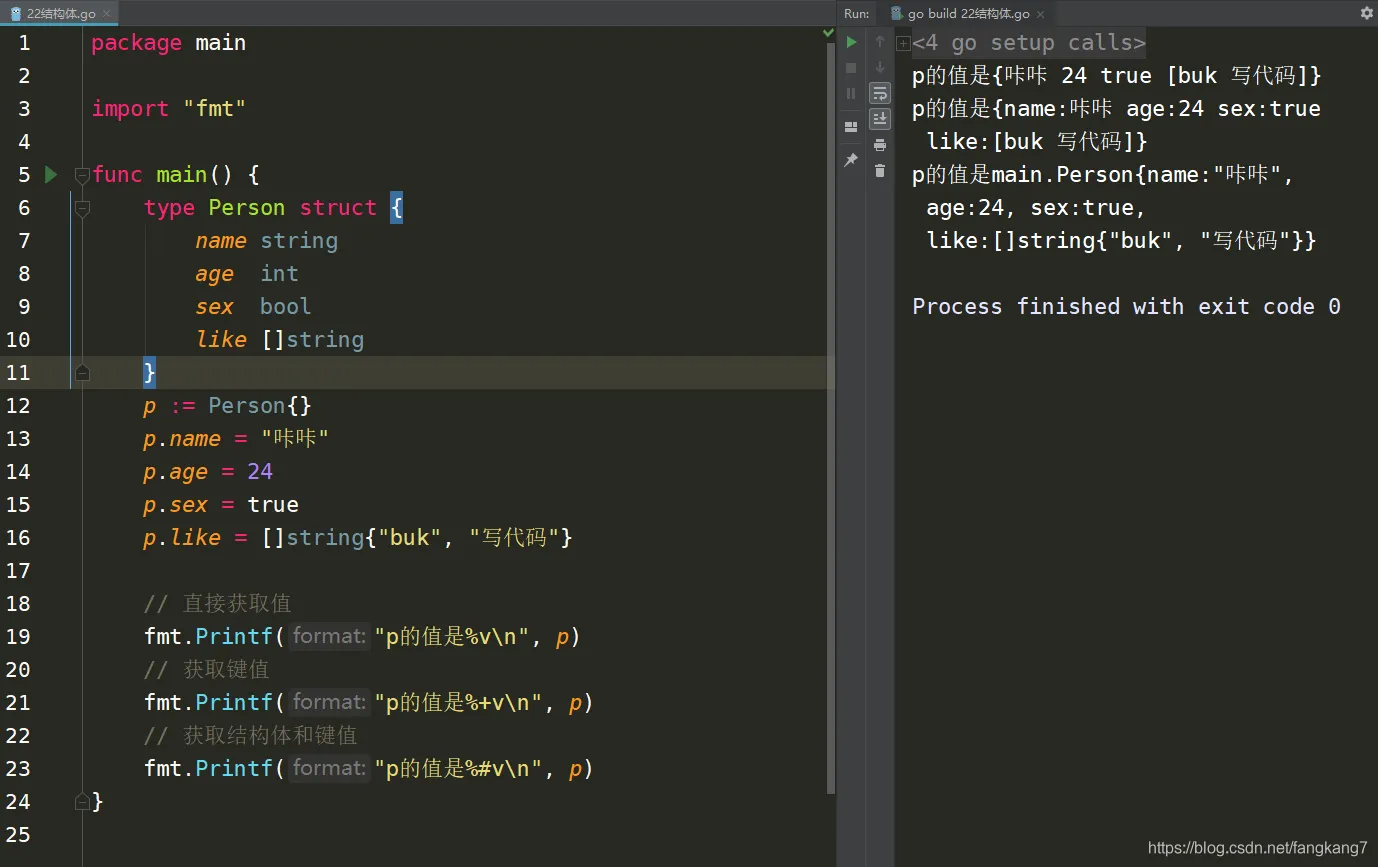Click line number 17 in the gutter
1378x867 pixels.
coord(18,570)
